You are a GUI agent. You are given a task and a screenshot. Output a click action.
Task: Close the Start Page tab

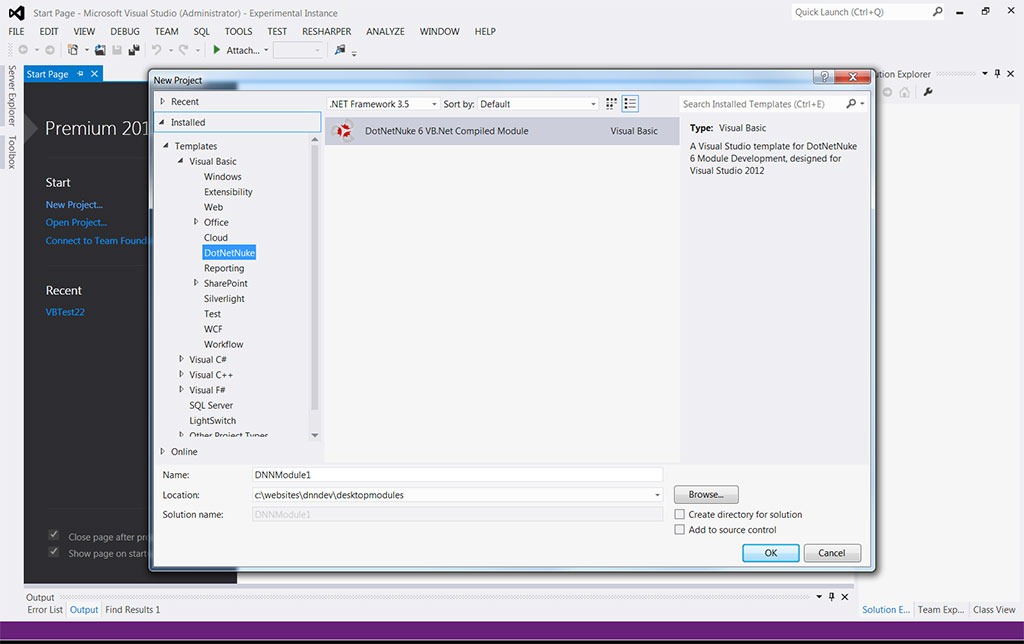click(x=95, y=74)
